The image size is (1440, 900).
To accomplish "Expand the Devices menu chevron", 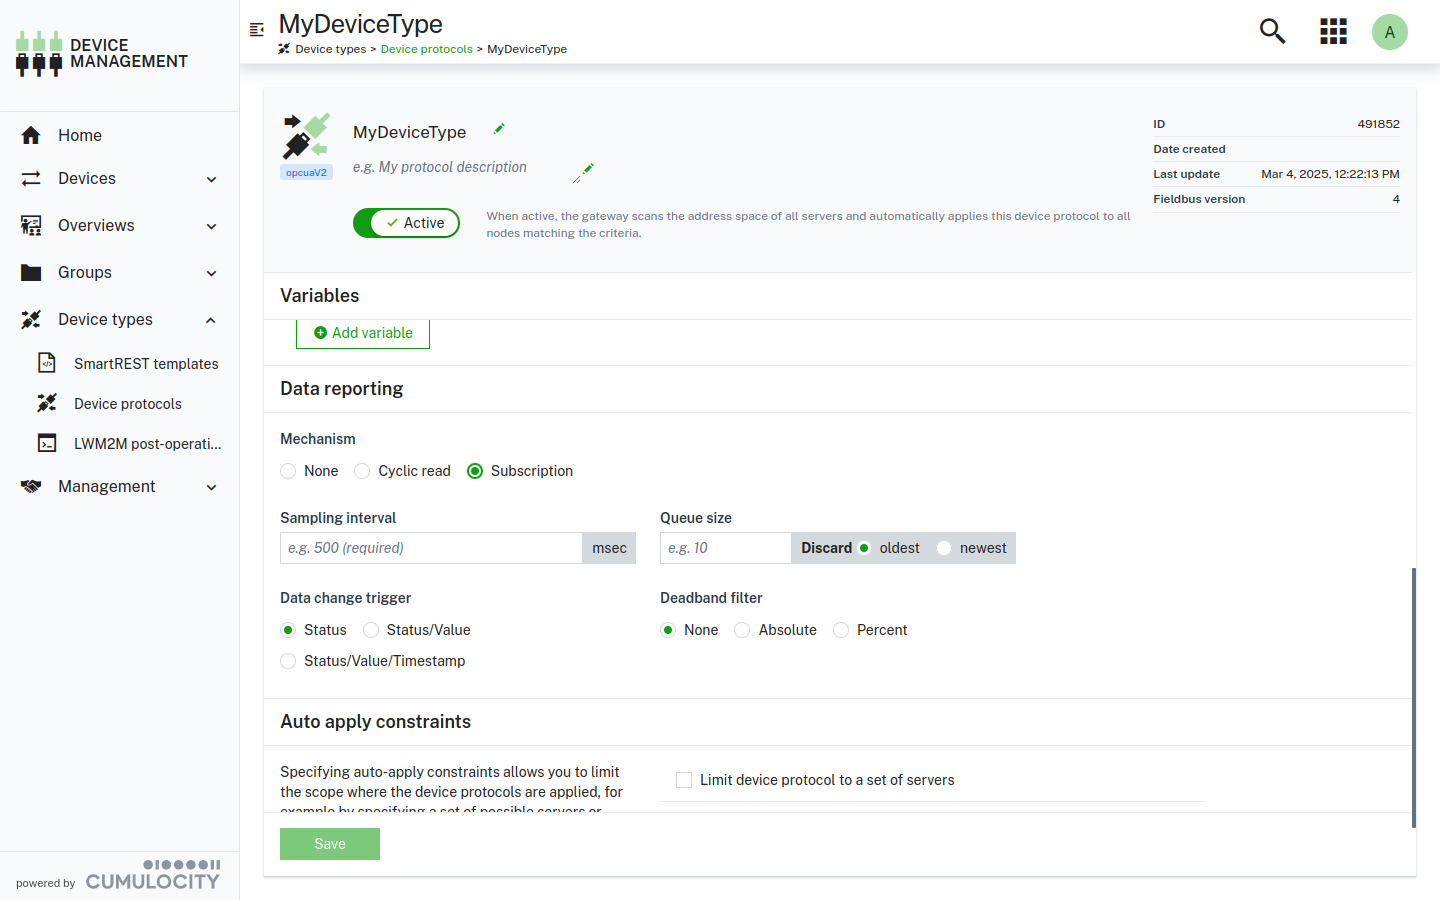I will pos(211,179).
